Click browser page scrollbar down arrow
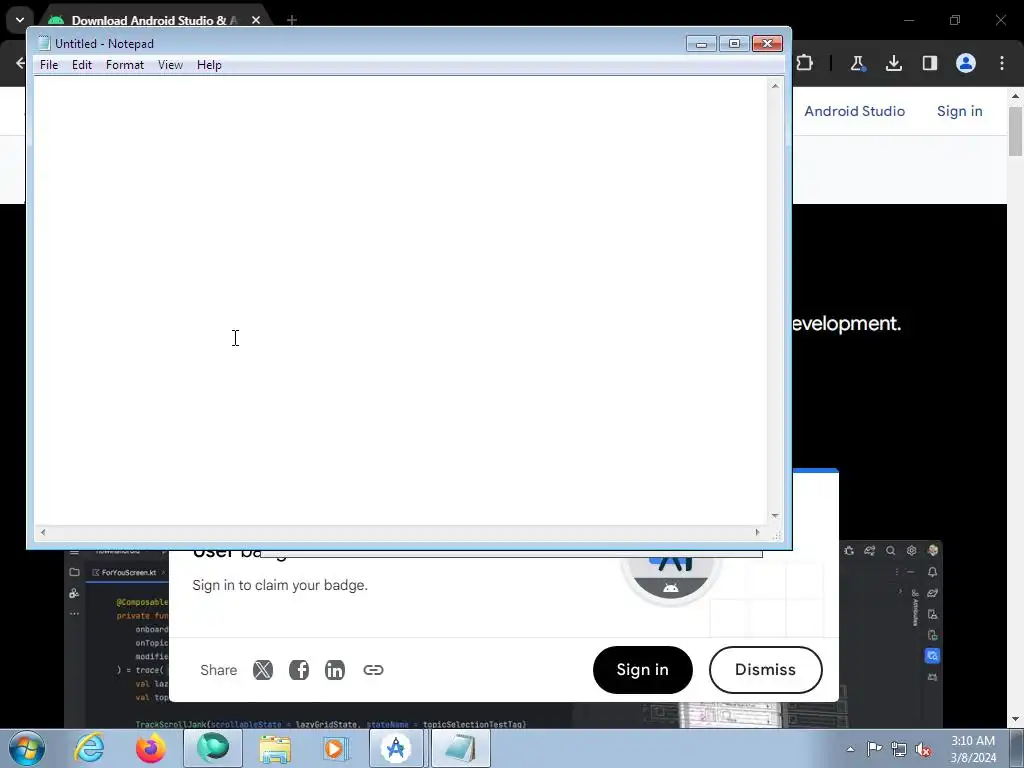Viewport: 1024px width, 768px height. point(1016,720)
